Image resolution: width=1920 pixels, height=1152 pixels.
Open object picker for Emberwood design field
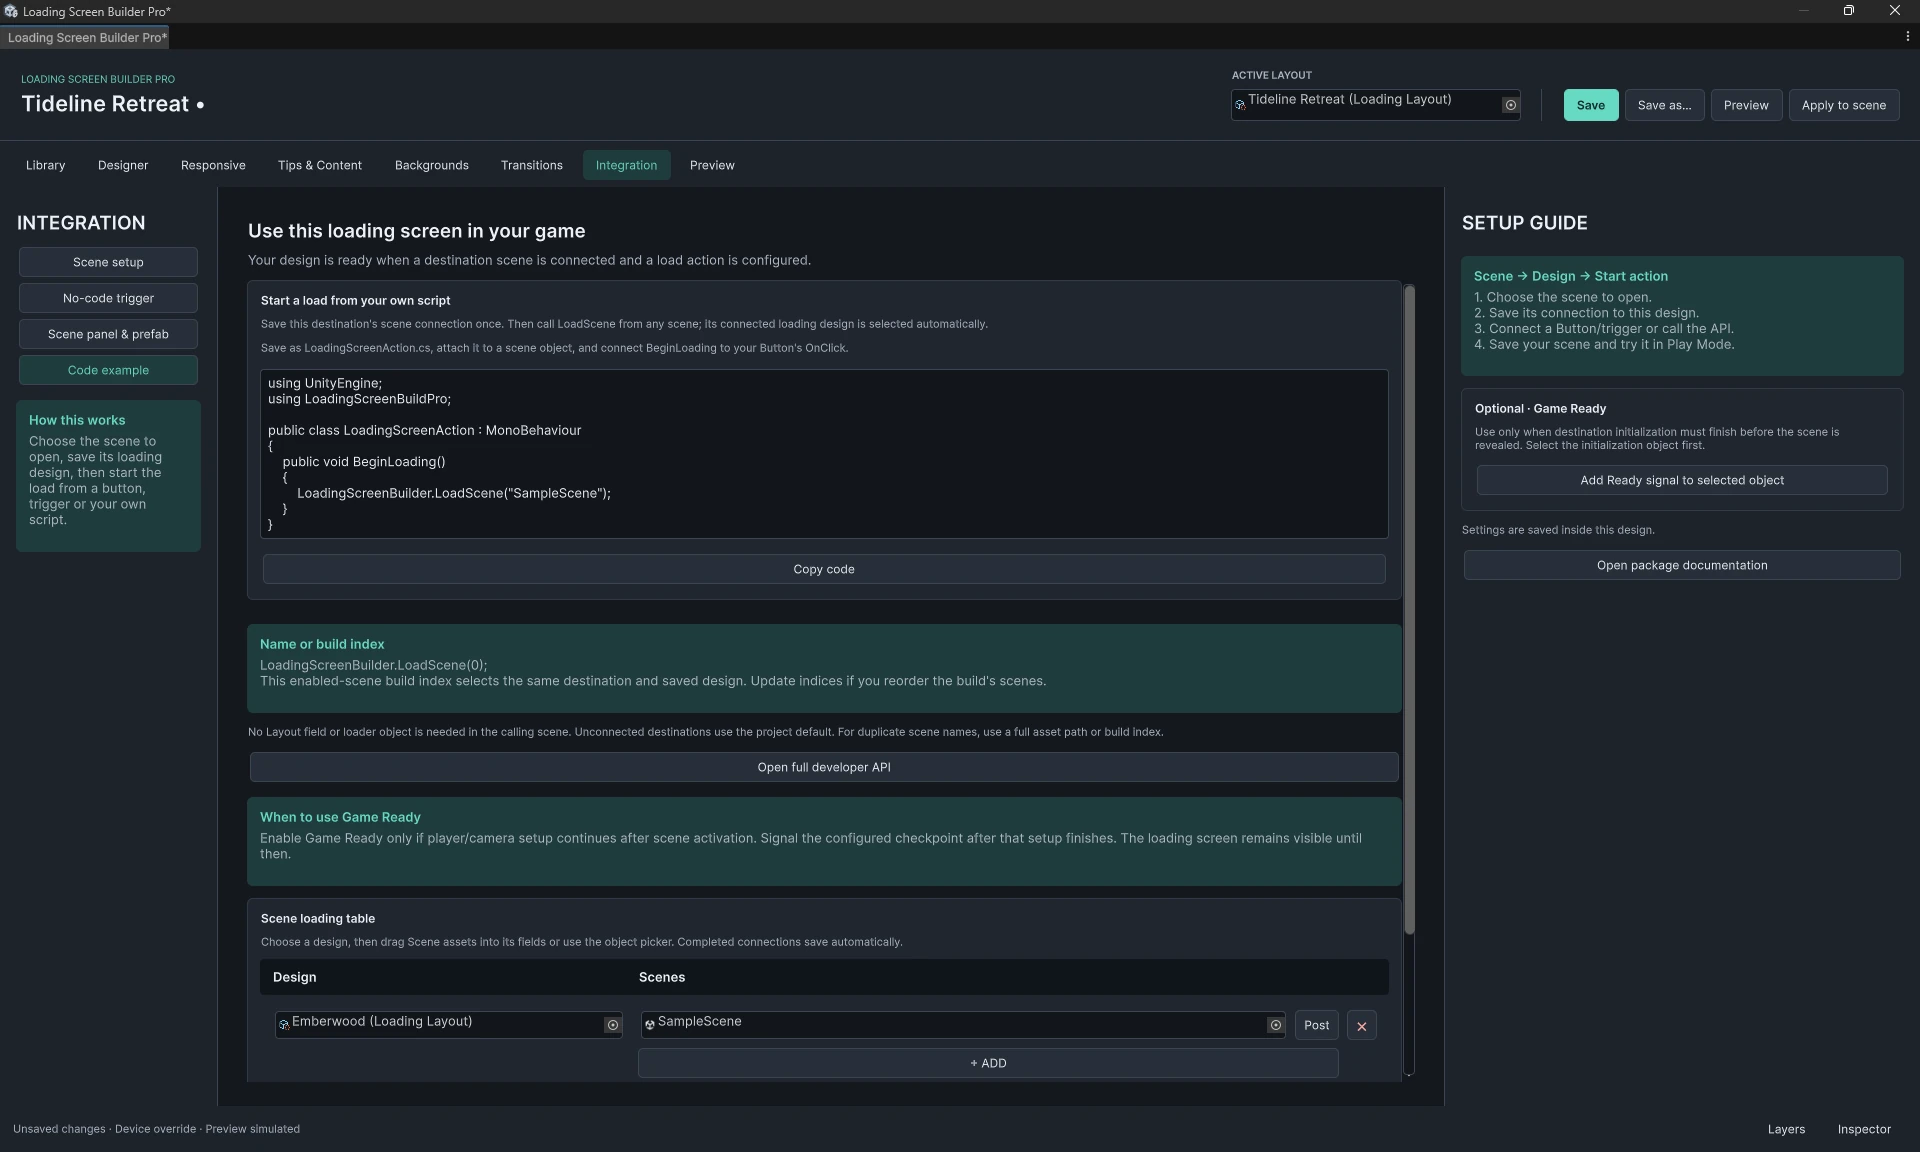(612, 1025)
